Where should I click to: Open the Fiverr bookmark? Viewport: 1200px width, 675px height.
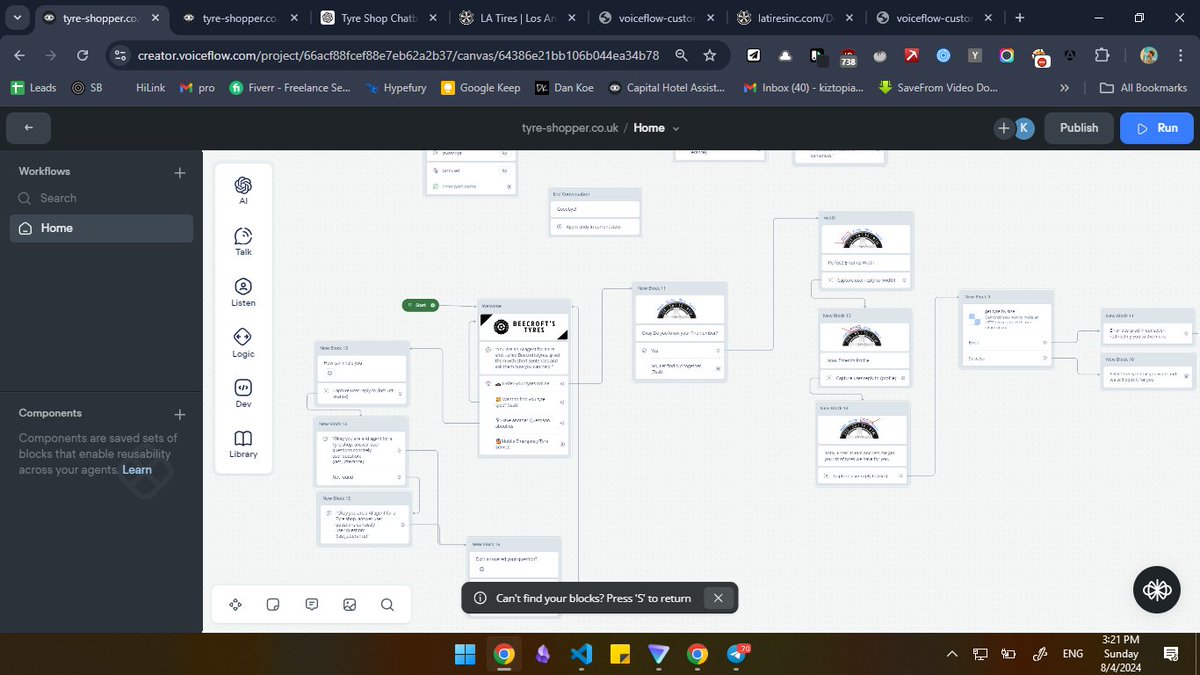(x=290, y=88)
